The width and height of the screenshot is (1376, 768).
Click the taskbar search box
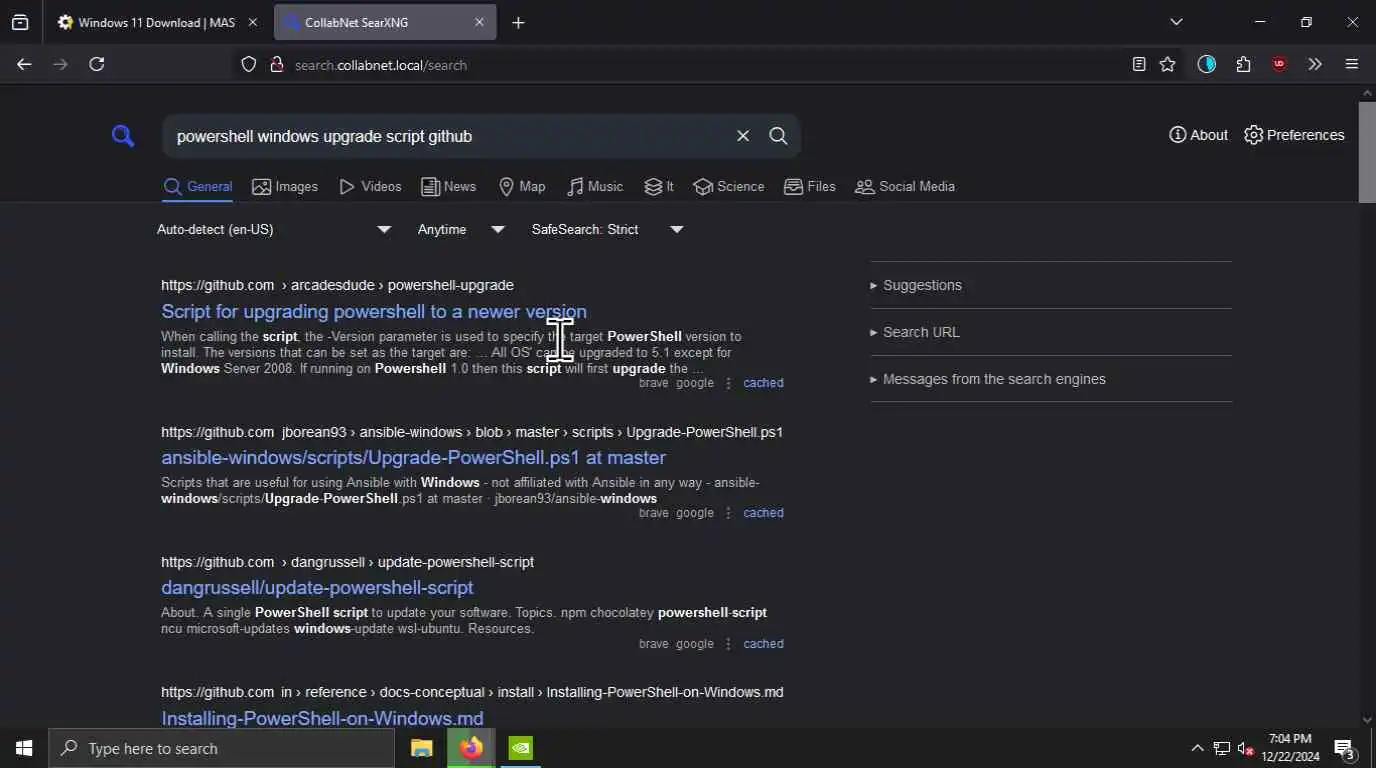pos(221,748)
